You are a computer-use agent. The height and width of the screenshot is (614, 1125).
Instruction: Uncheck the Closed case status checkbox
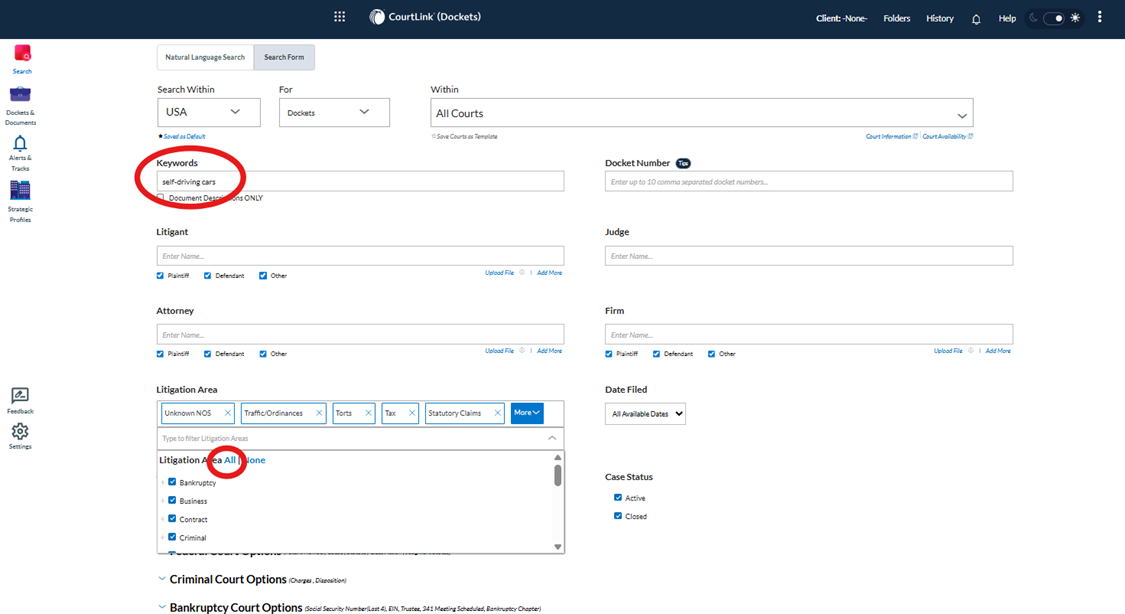point(618,516)
